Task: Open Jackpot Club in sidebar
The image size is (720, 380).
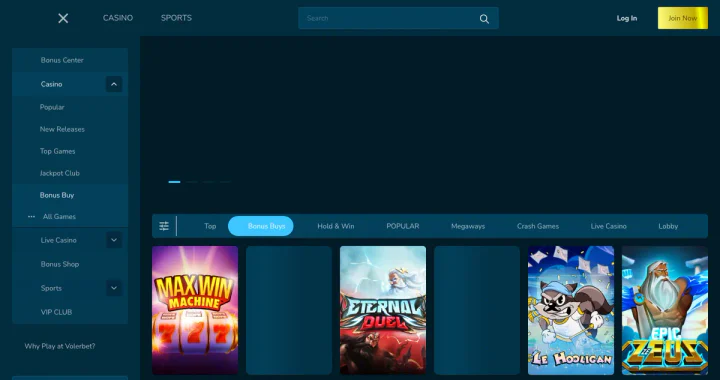Action: 60,173
